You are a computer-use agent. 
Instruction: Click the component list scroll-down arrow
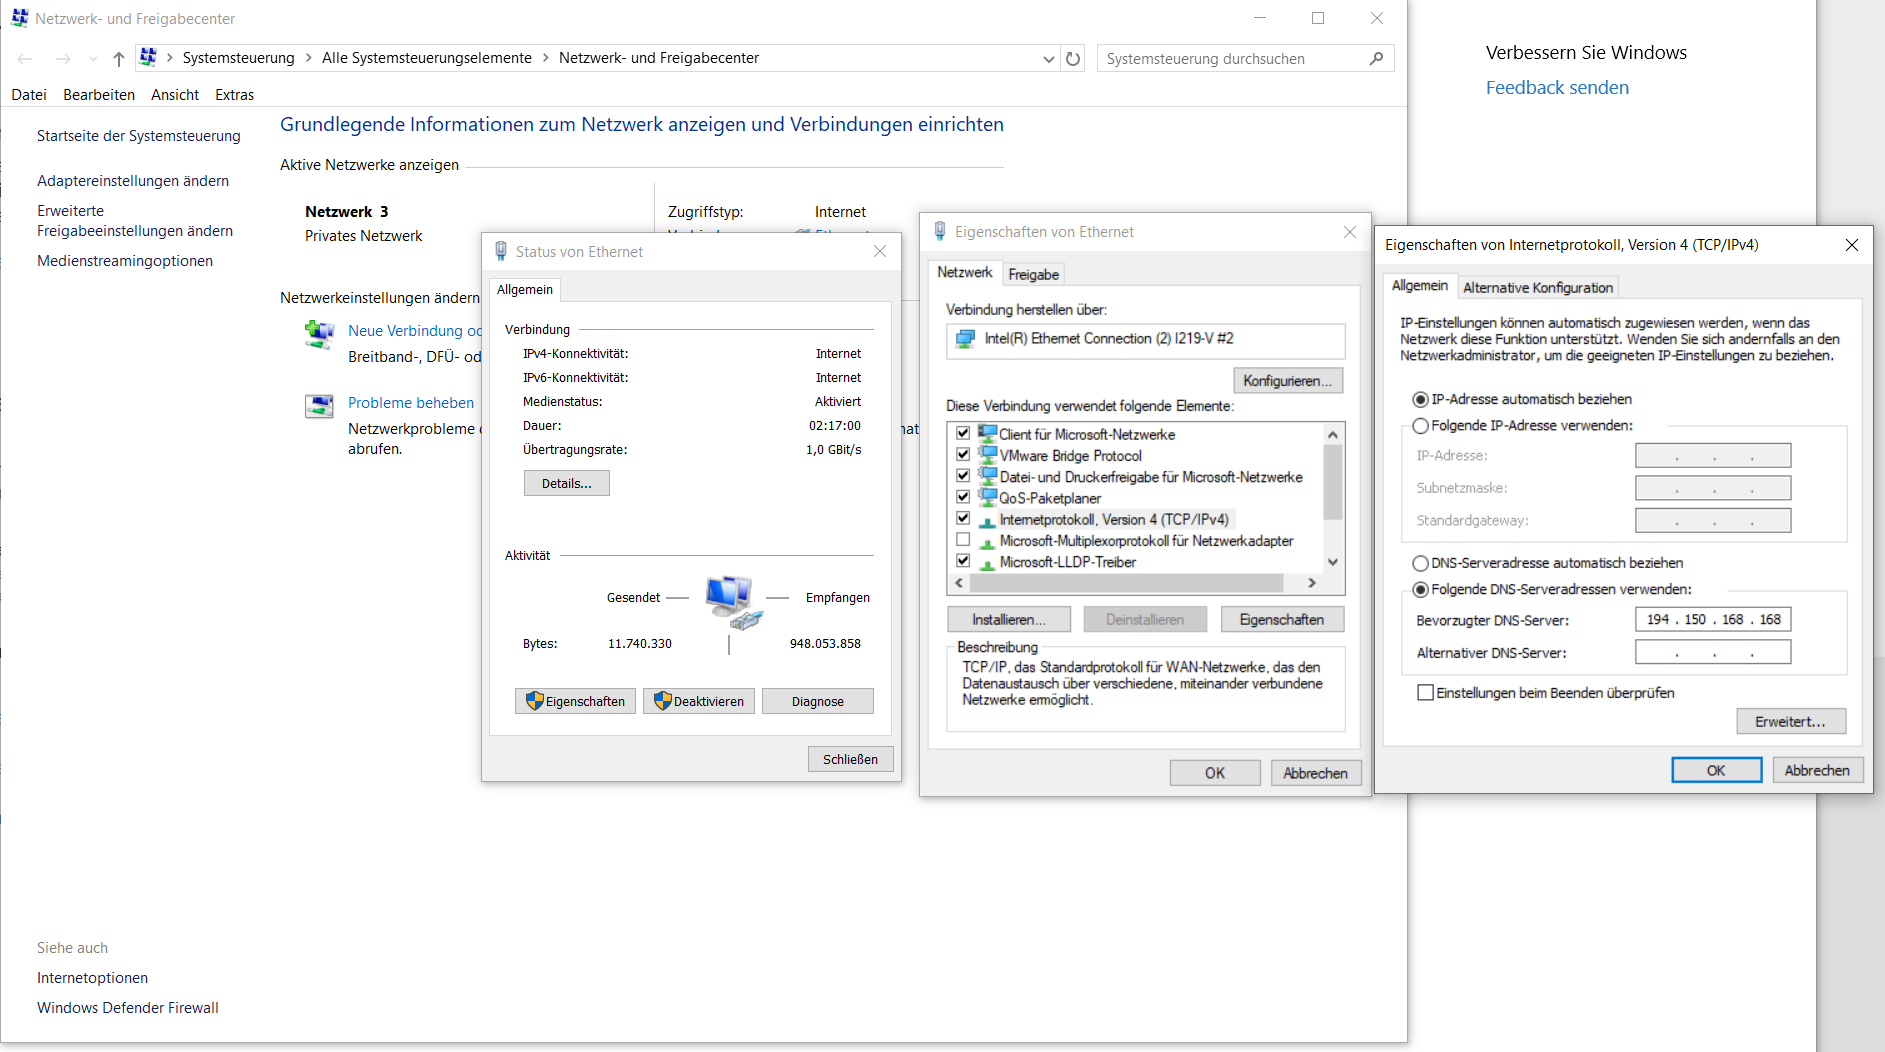coord(1333,562)
